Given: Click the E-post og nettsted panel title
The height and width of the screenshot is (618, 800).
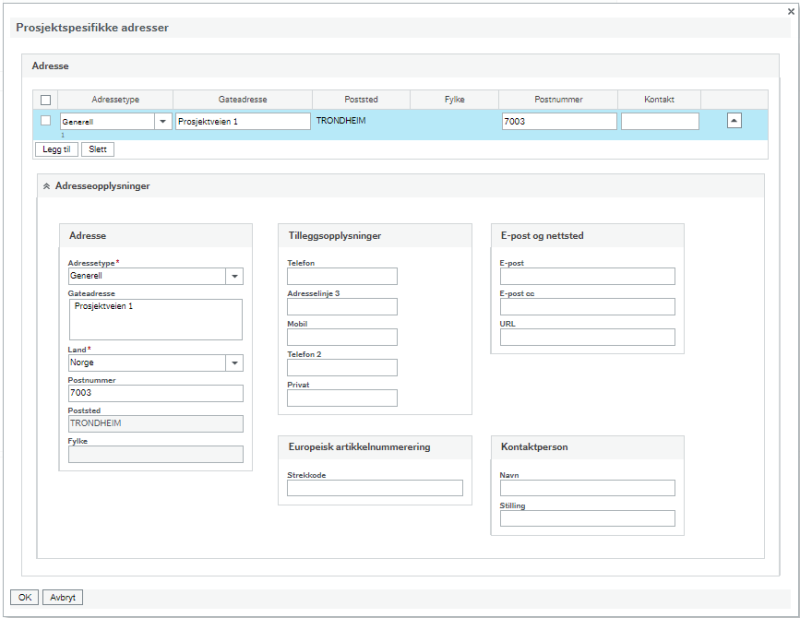Looking at the screenshot, I should click(542, 236).
